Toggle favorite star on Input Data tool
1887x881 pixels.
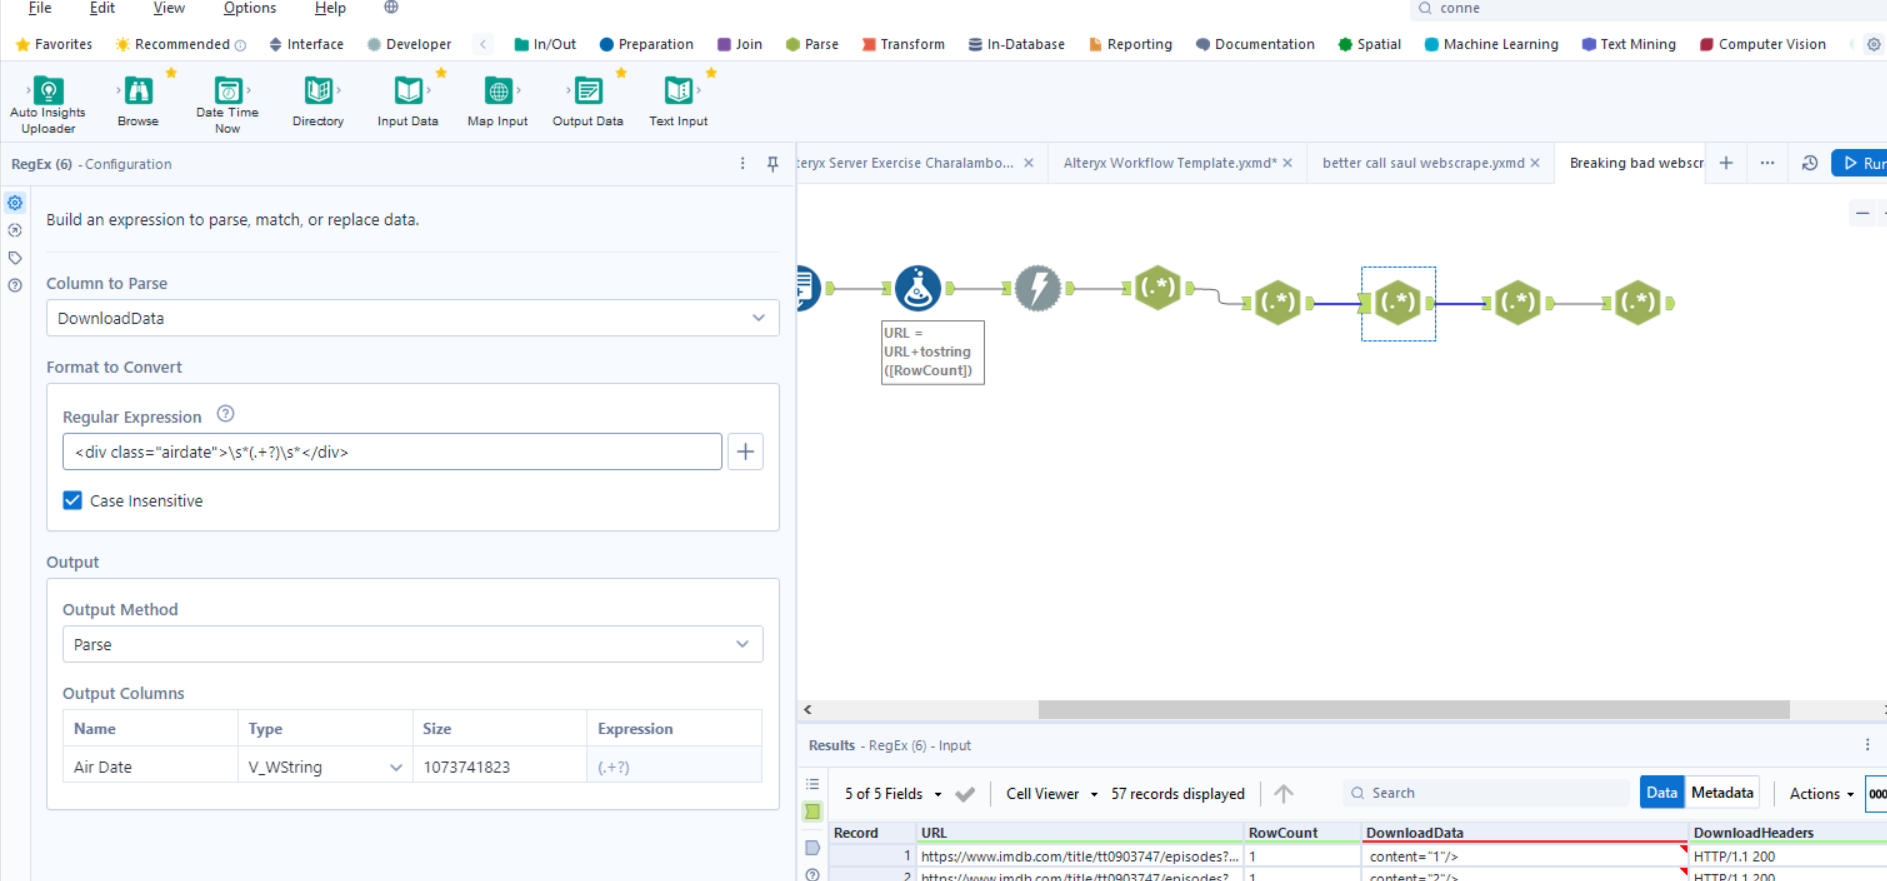tap(441, 73)
